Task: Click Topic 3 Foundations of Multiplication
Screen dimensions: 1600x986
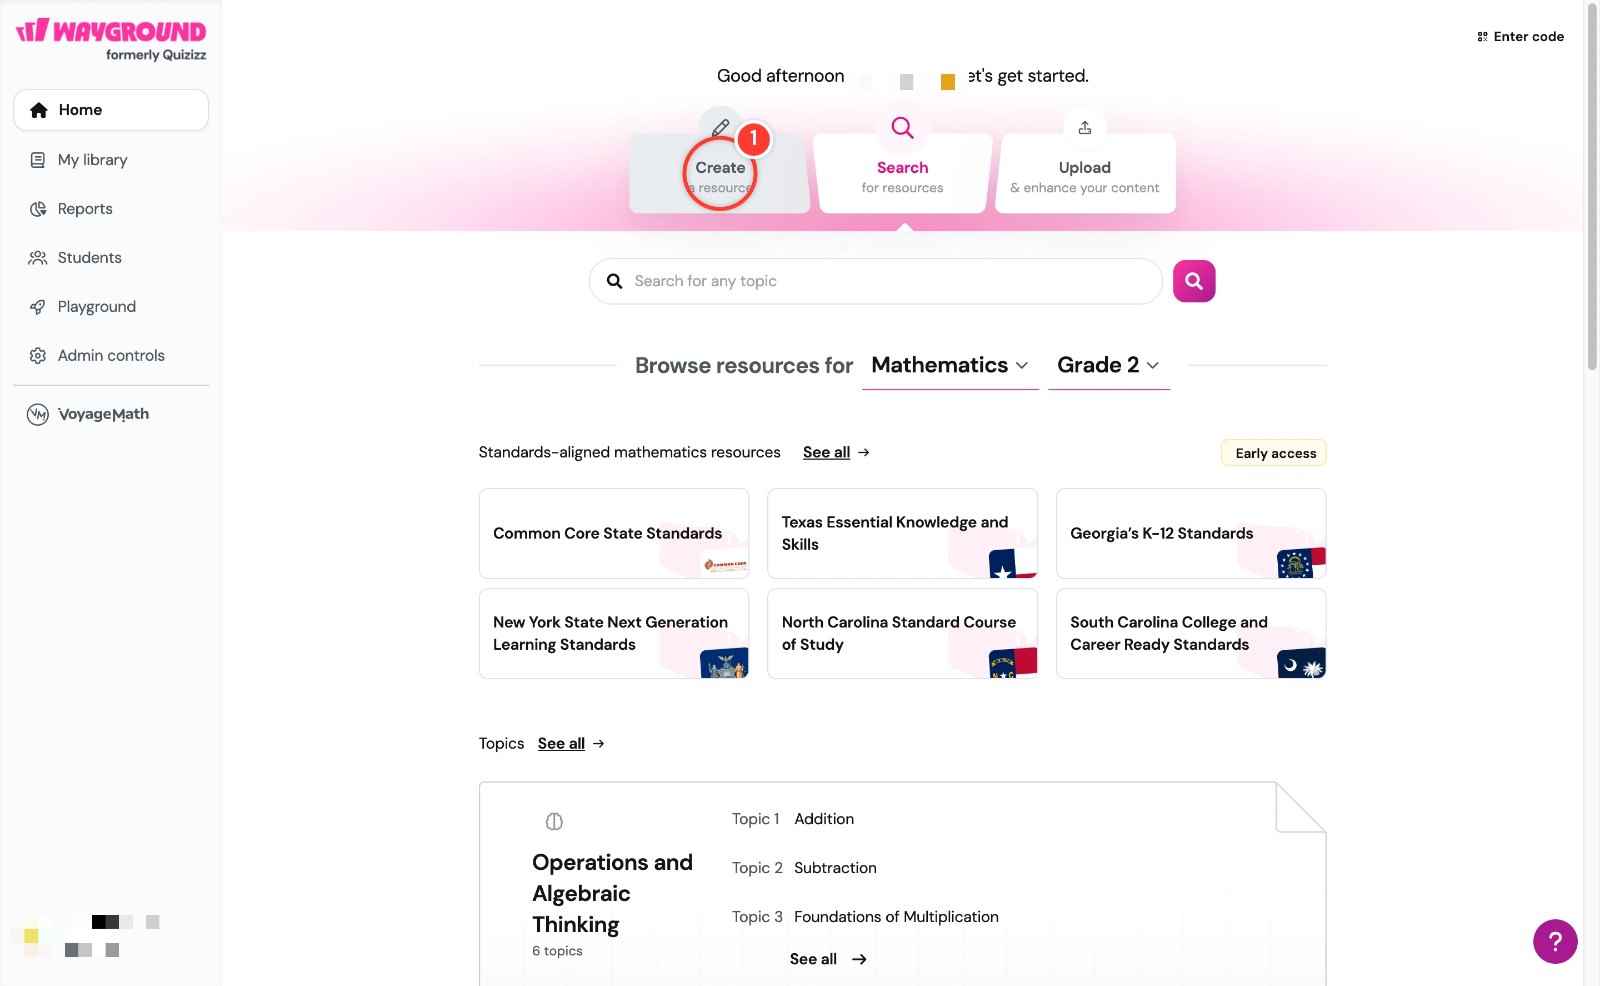Action: 865,917
